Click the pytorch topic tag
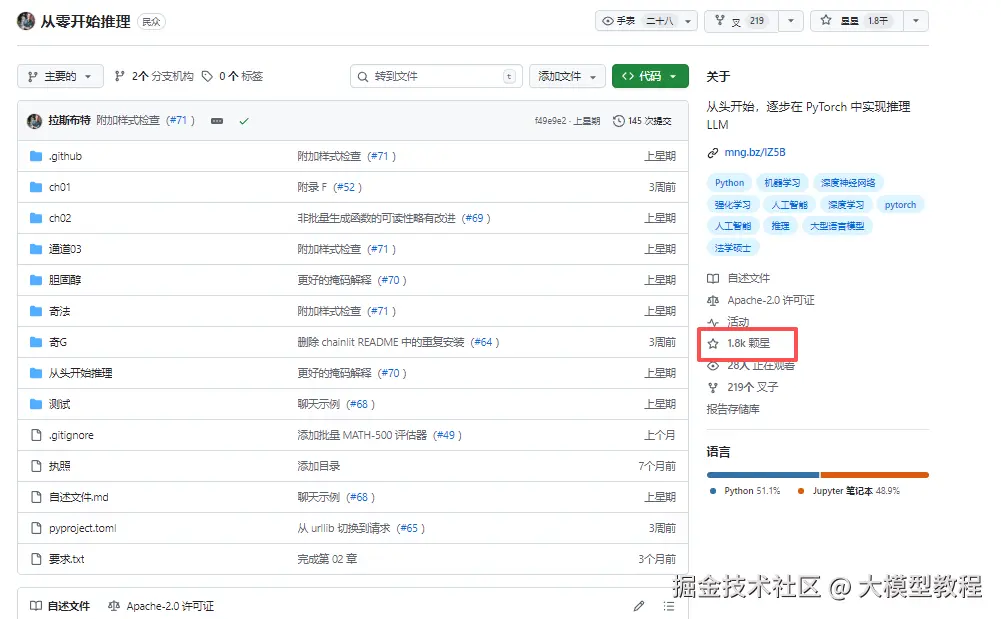The height and width of the screenshot is (619, 1001). (900, 205)
